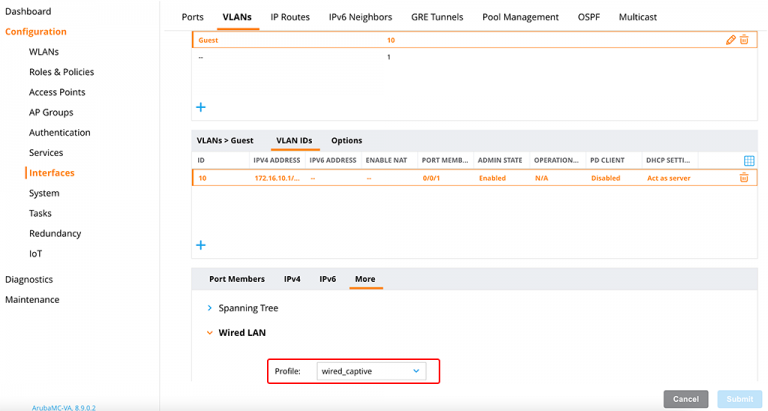
Task: Go to AP Groups page
Action: (51, 112)
